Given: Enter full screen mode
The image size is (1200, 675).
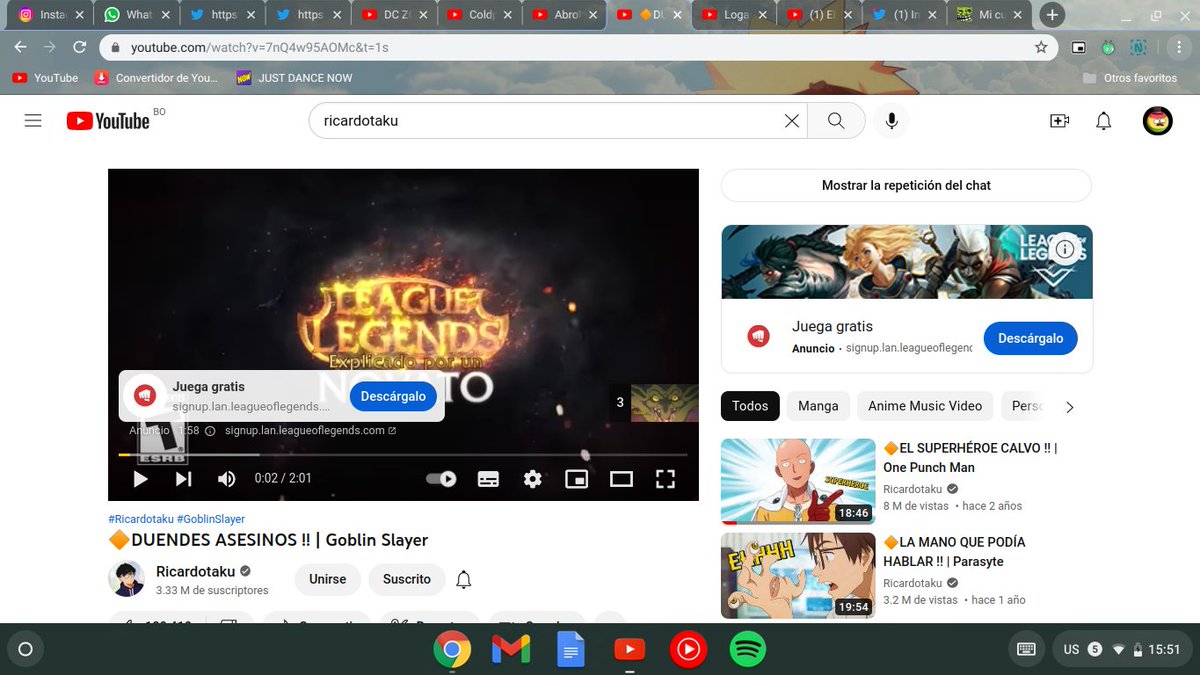Looking at the screenshot, I should [666, 479].
